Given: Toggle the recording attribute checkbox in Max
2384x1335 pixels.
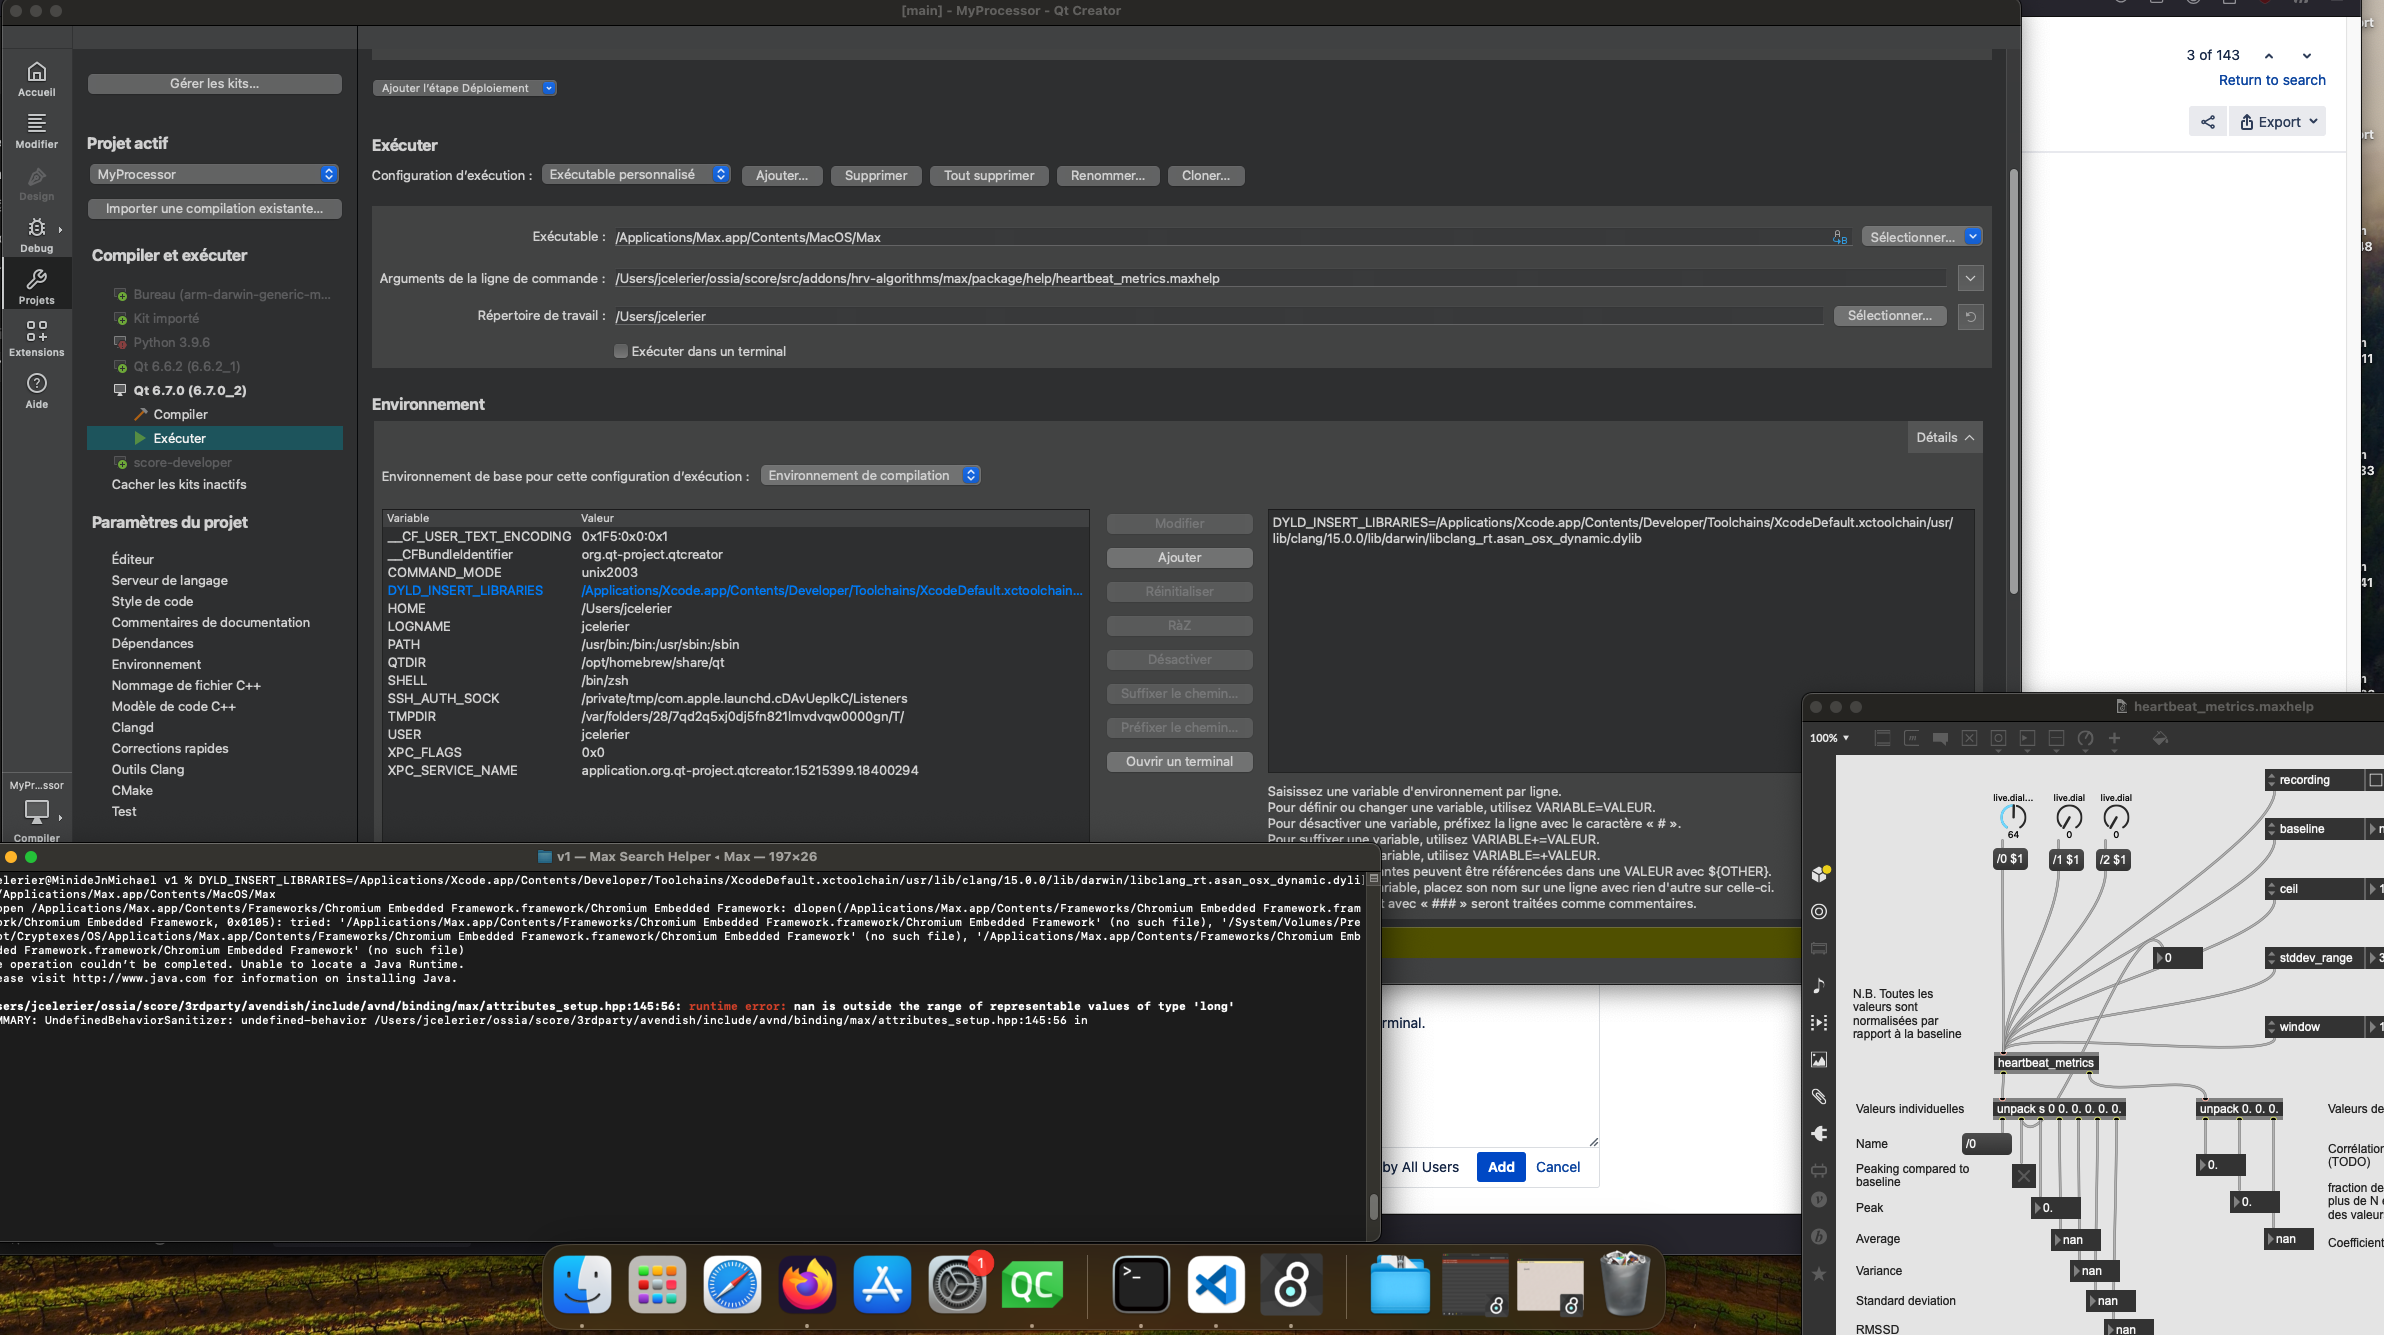Looking at the screenshot, I should click(x=2375, y=780).
